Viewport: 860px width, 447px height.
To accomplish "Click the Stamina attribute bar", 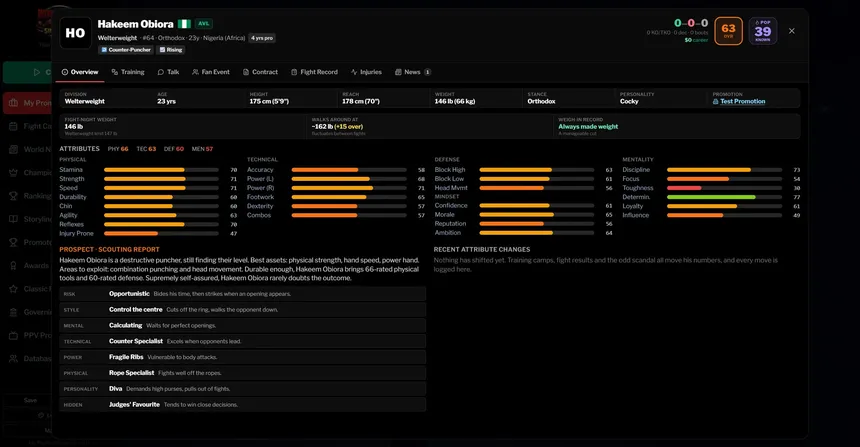I will click(x=161, y=170).
